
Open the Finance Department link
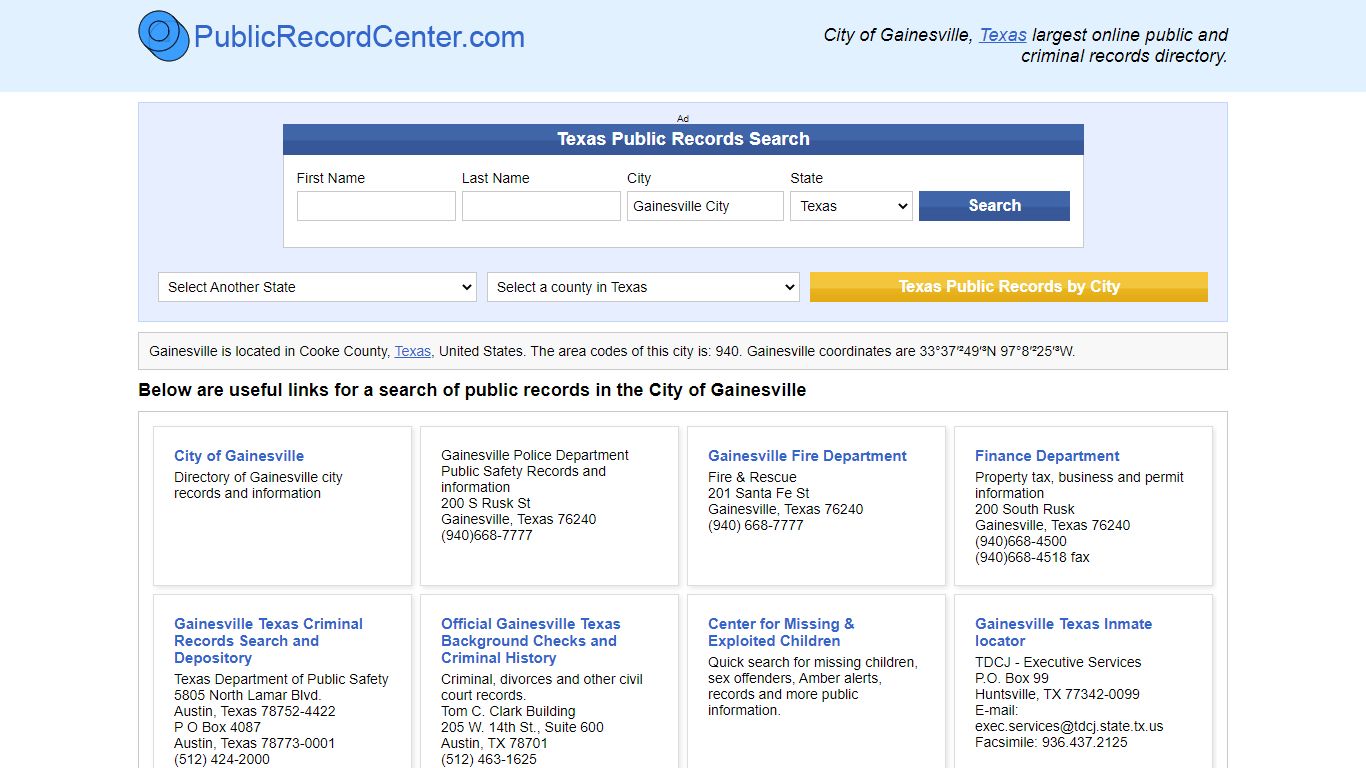[1047, 456]
